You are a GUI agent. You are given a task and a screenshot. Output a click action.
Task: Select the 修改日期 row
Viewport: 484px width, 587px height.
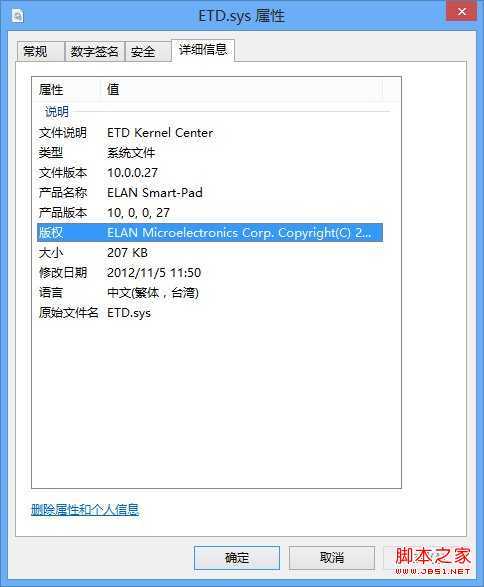pos(210,273)
